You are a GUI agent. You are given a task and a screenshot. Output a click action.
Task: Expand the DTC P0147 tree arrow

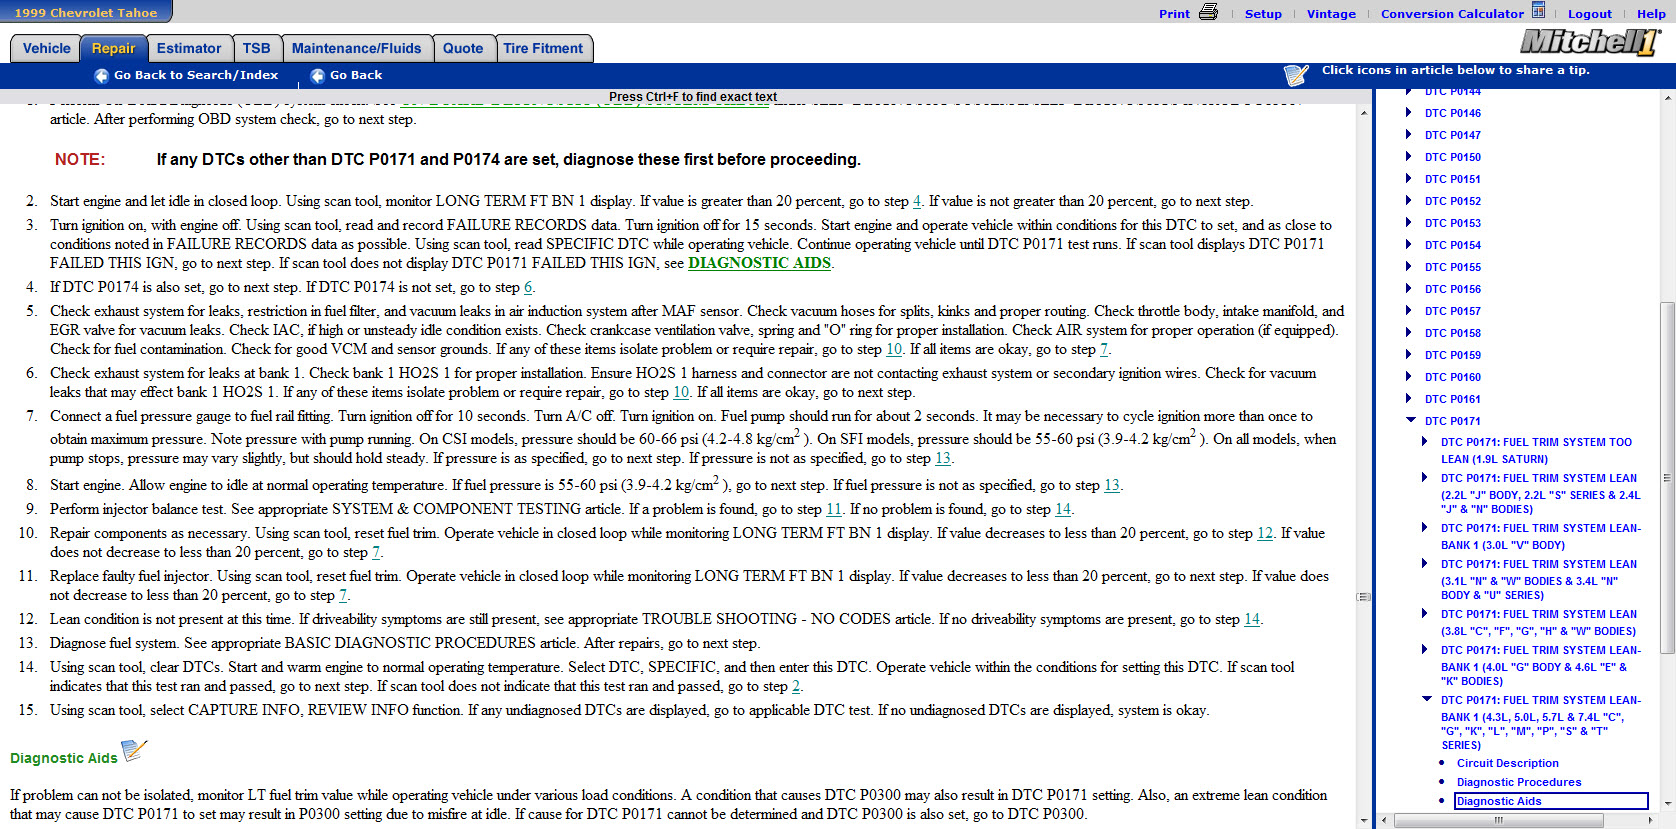pyautogui.click(x=1409, y=135)
